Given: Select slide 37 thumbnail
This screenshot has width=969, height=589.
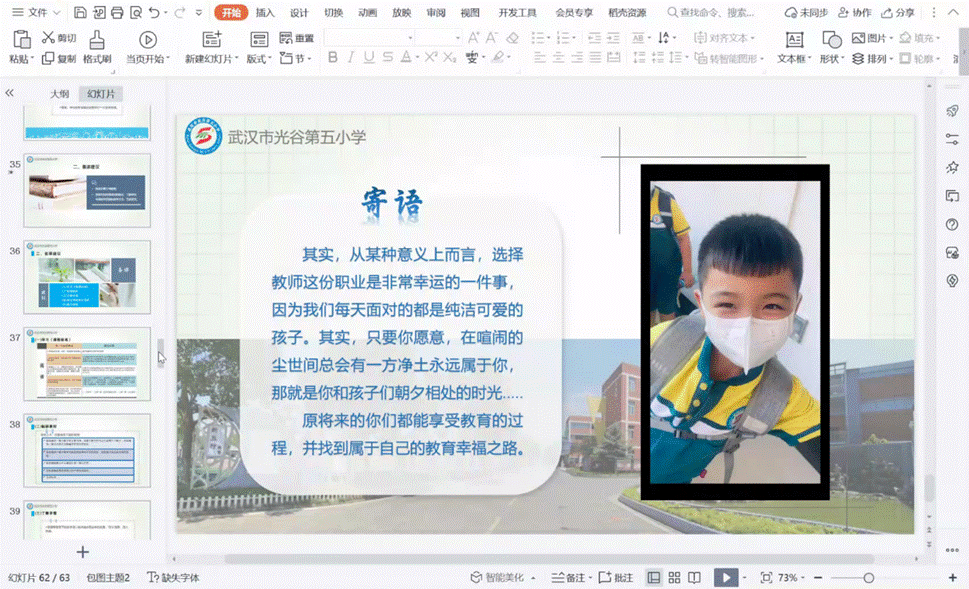Looking at the screenshot, I should [87, 364].
